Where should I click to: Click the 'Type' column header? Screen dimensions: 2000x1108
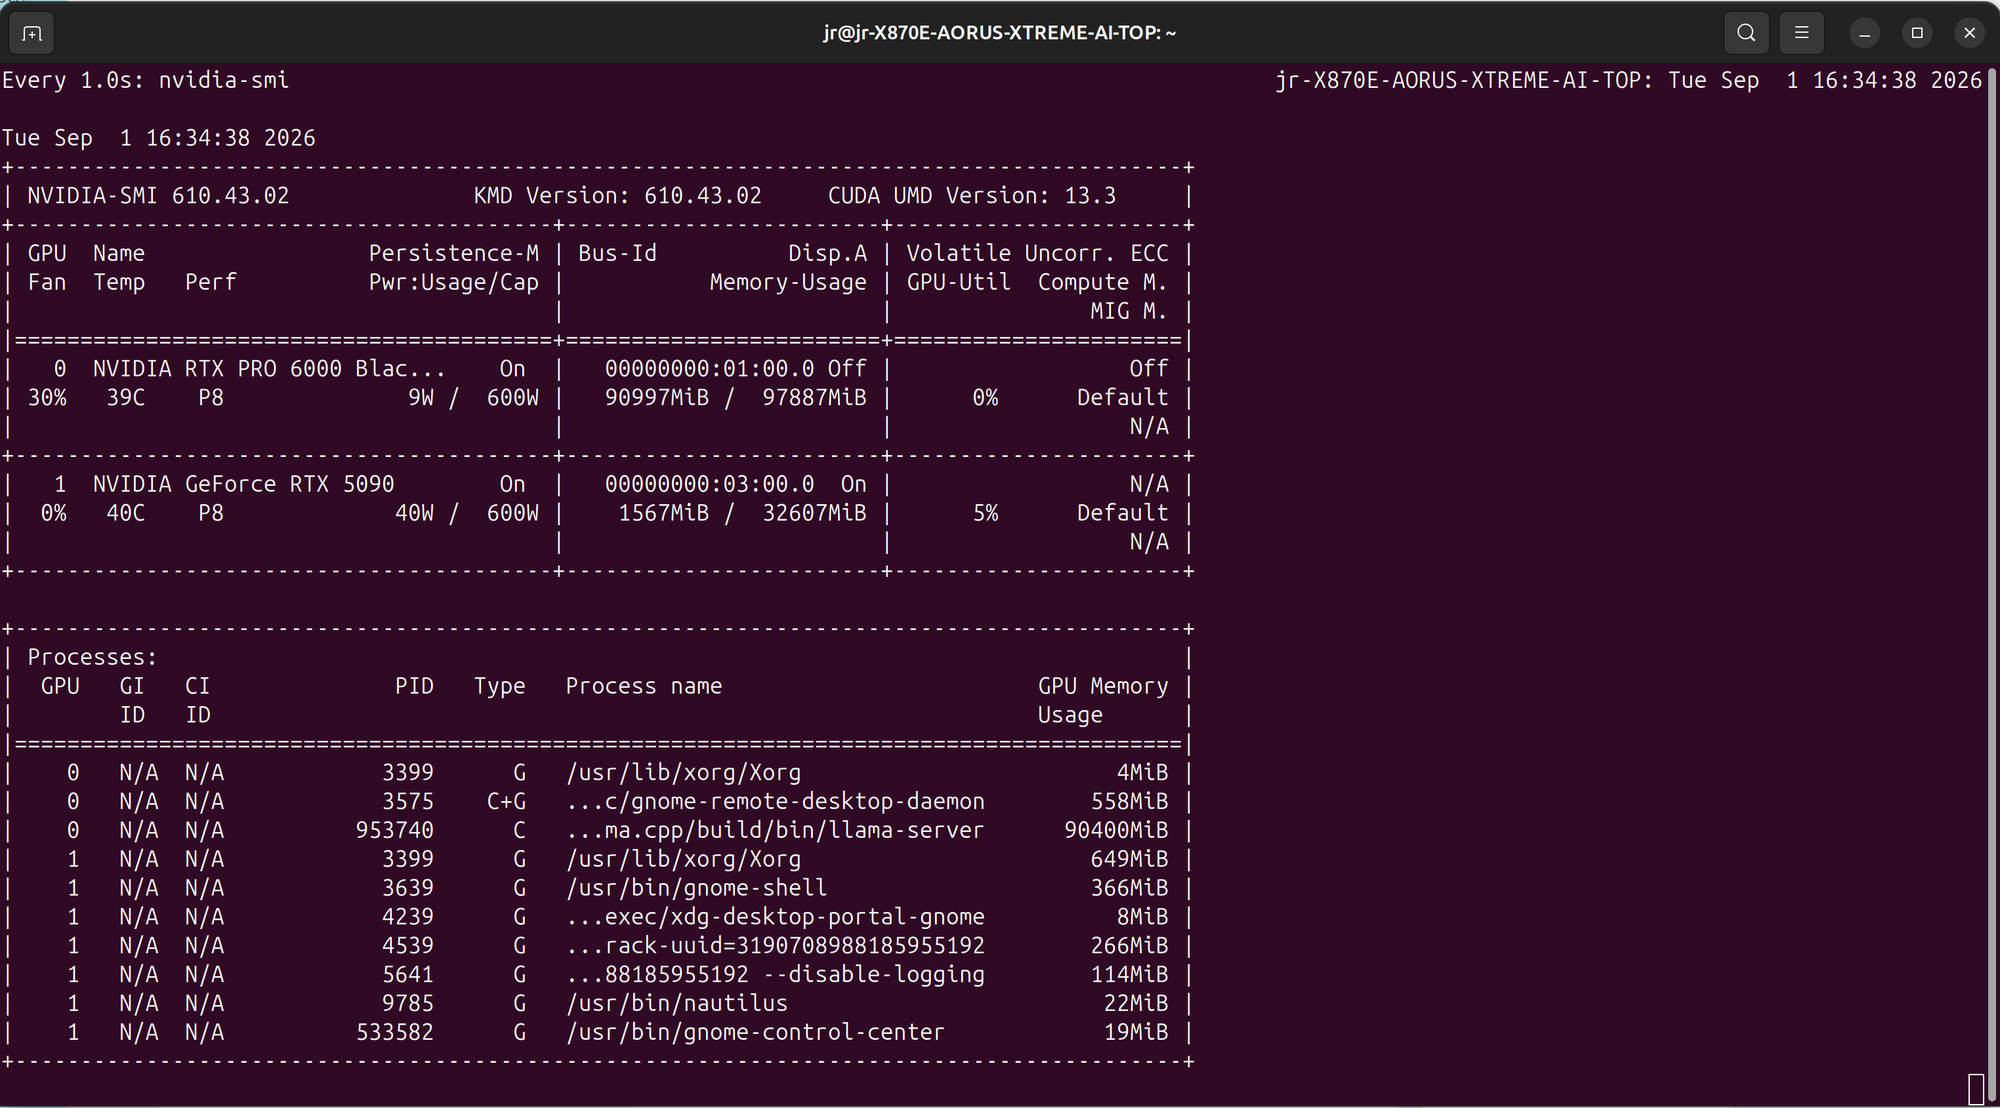pos(499,687)
